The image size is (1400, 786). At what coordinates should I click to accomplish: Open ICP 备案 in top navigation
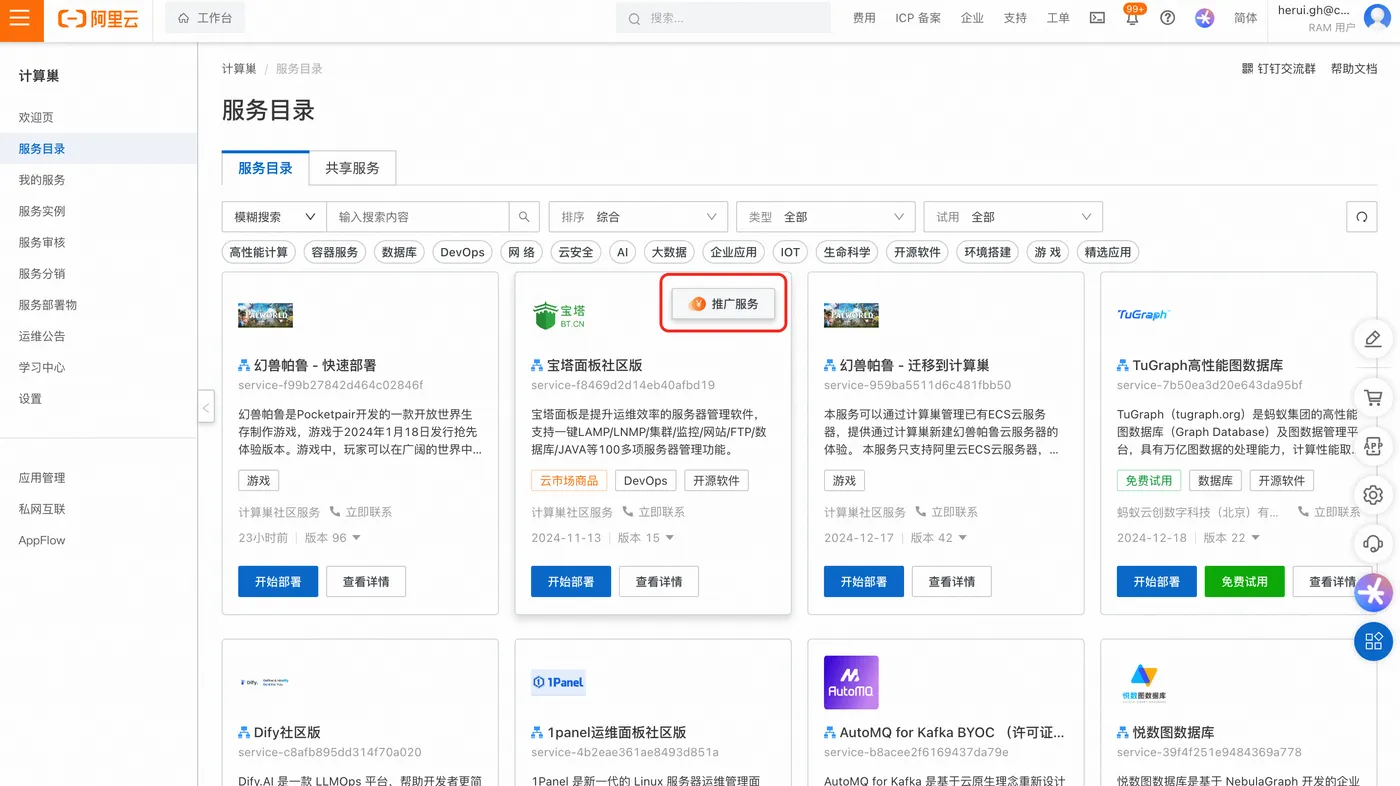(x=918, y=18)
